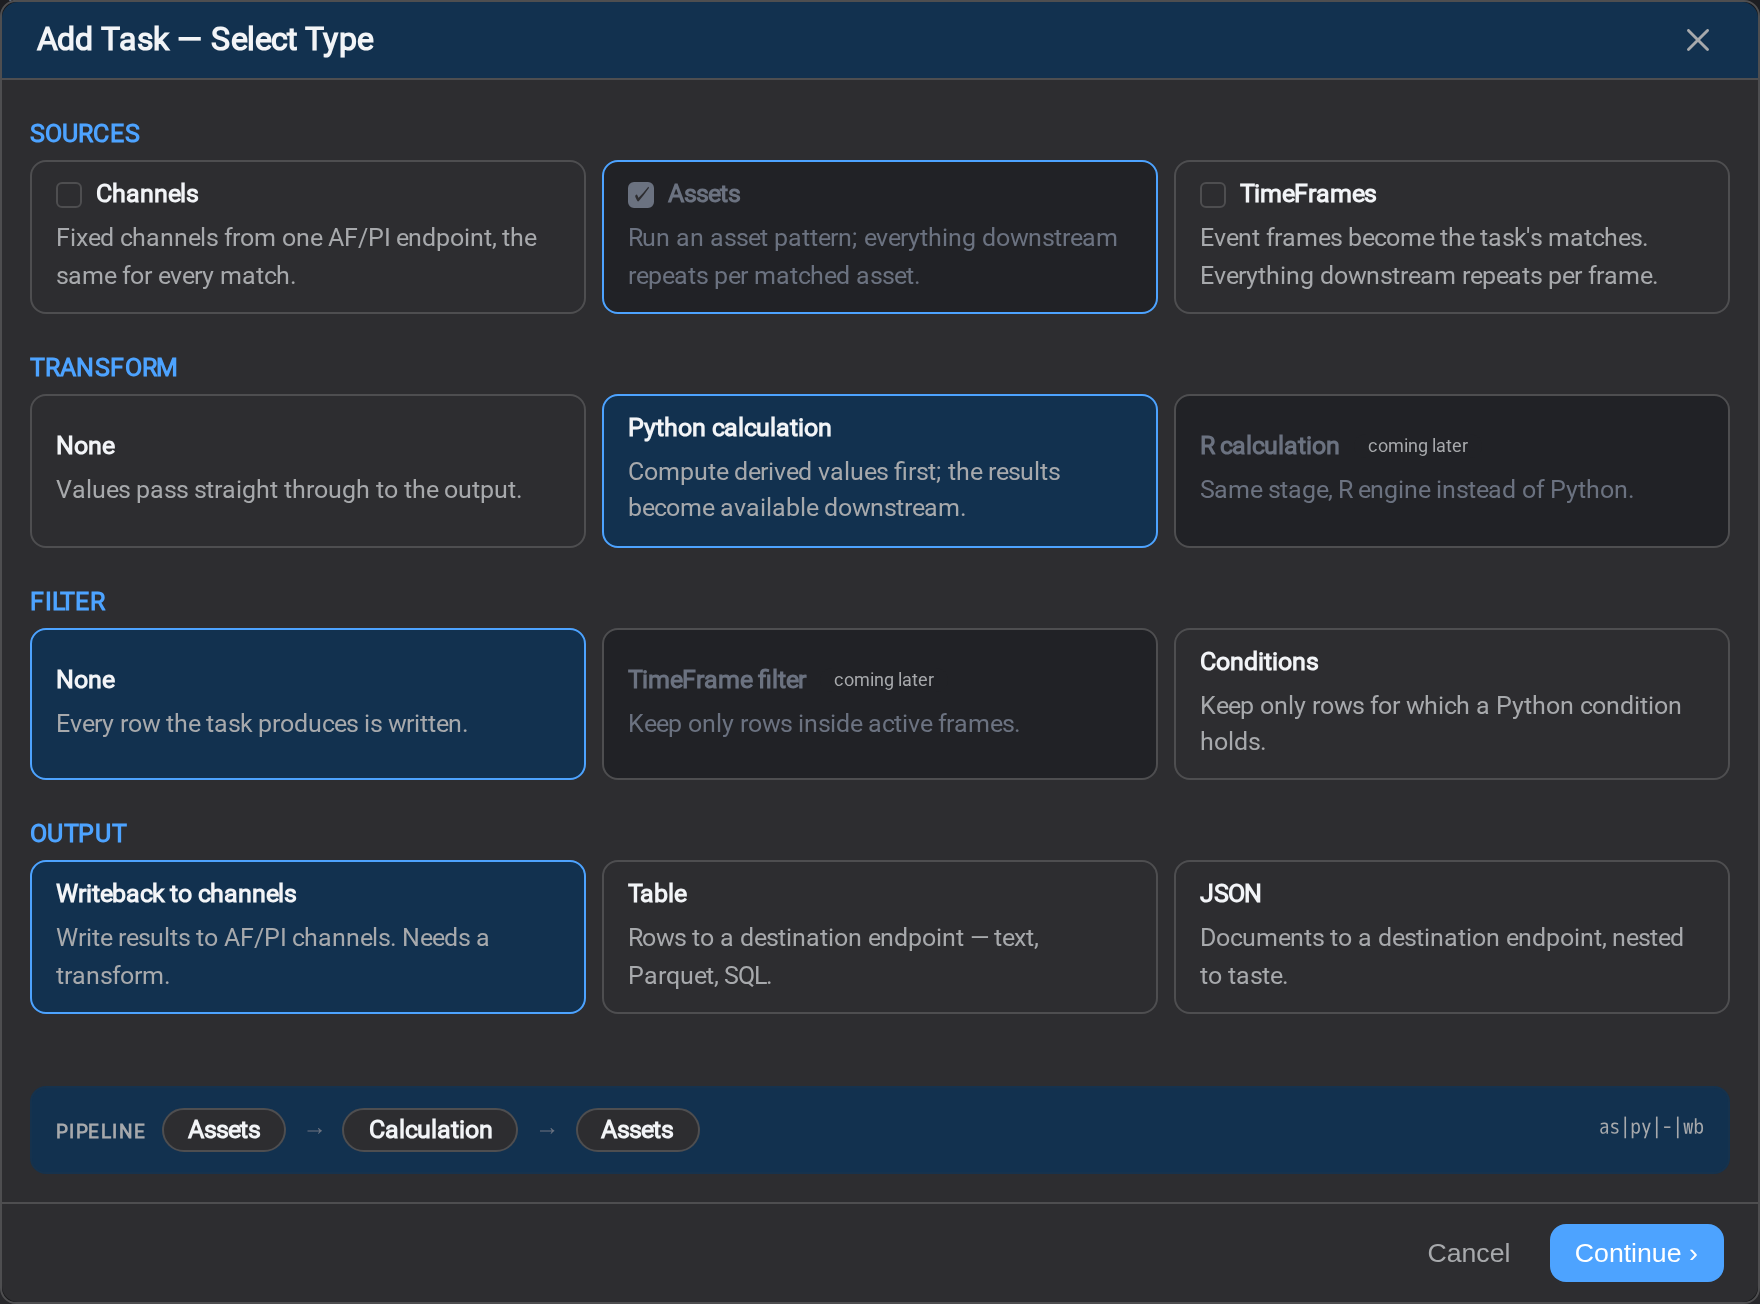Screen dimensions: 1760x1304
Task: Pick the Filter None option
Action: click(308, 704)
